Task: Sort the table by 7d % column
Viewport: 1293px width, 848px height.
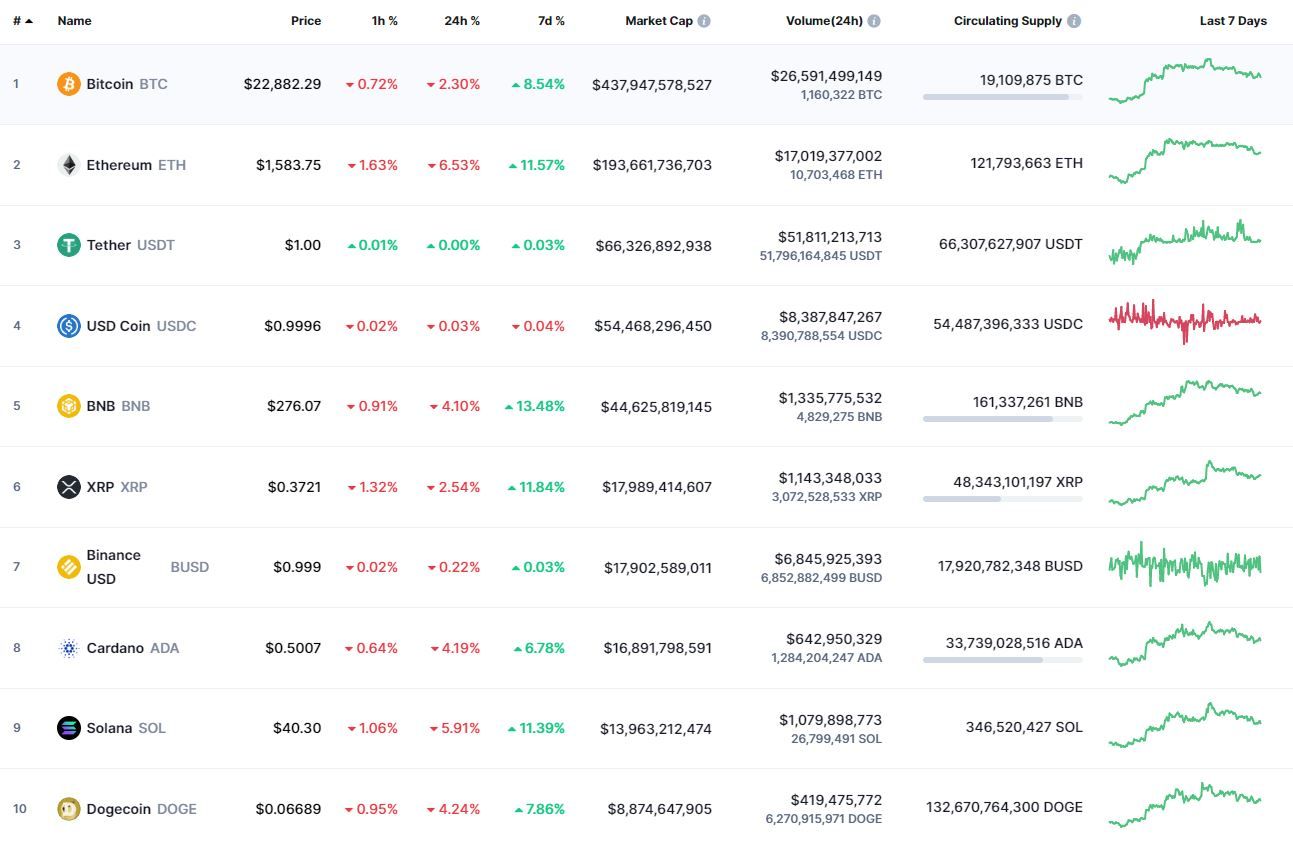Action: [x=551, y=21]
